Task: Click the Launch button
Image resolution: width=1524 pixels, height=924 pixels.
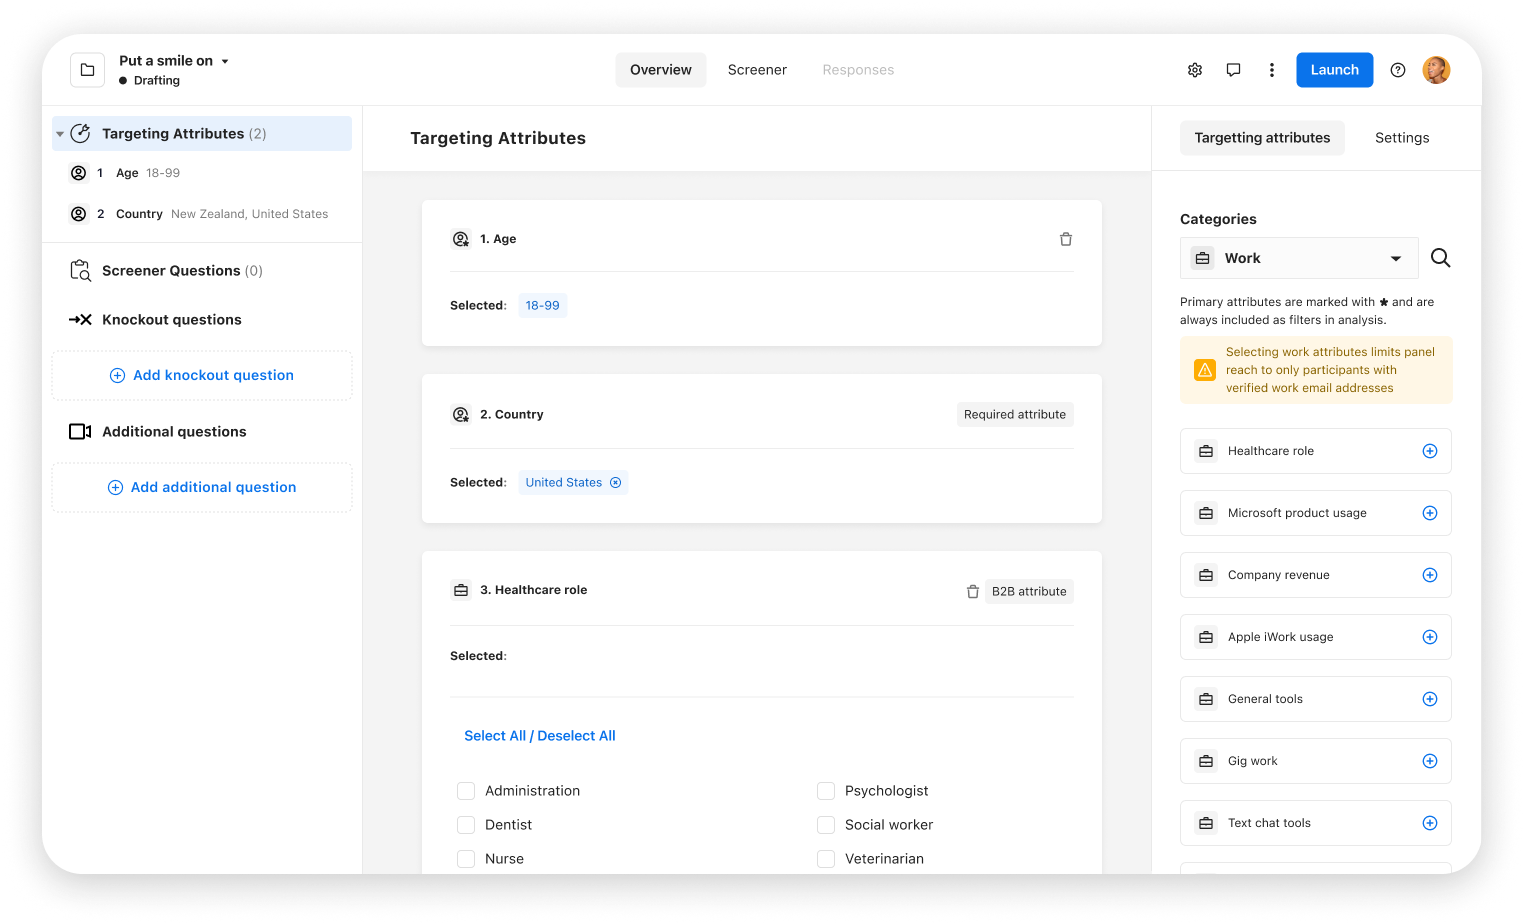Action: click(1334, 69)
